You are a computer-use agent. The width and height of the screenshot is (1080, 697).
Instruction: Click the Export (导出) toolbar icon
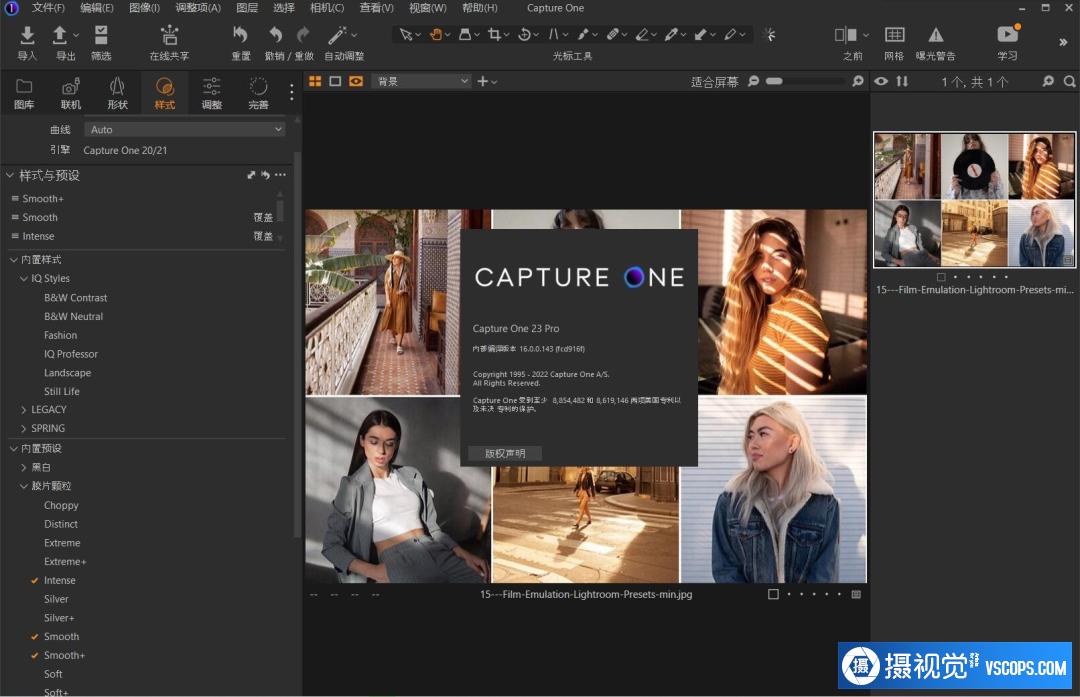pos(60,35)
